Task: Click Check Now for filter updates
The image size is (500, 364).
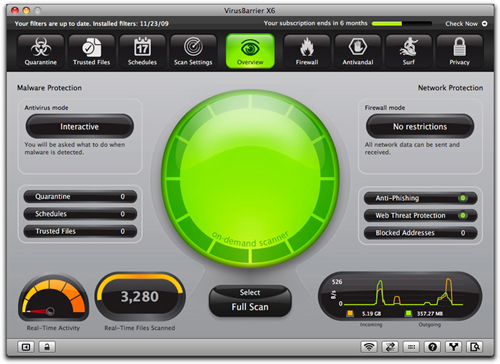Action: tap(466, 24)
